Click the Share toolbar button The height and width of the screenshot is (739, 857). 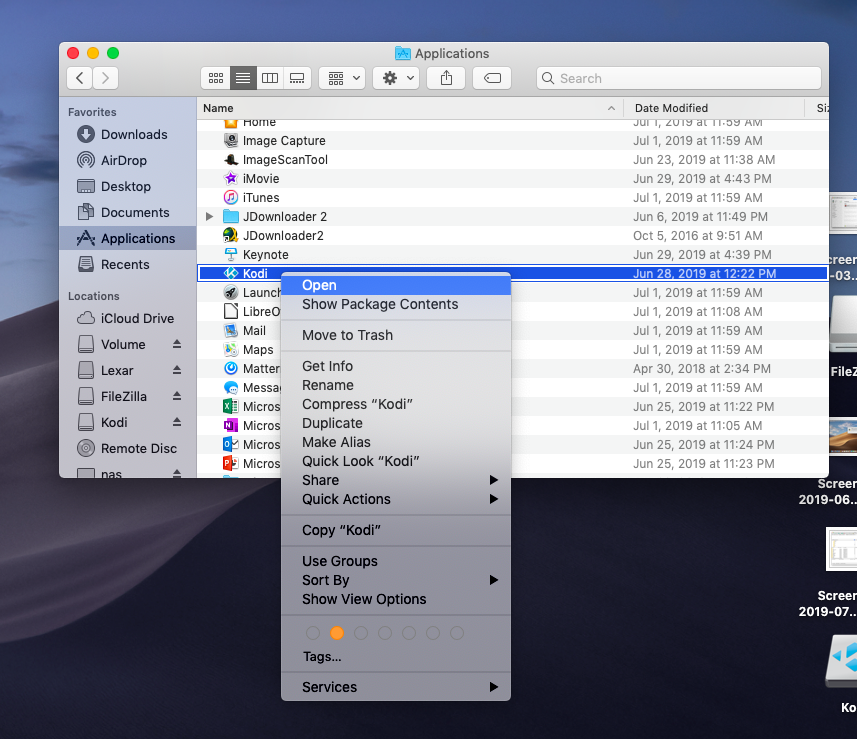(447, 78)
